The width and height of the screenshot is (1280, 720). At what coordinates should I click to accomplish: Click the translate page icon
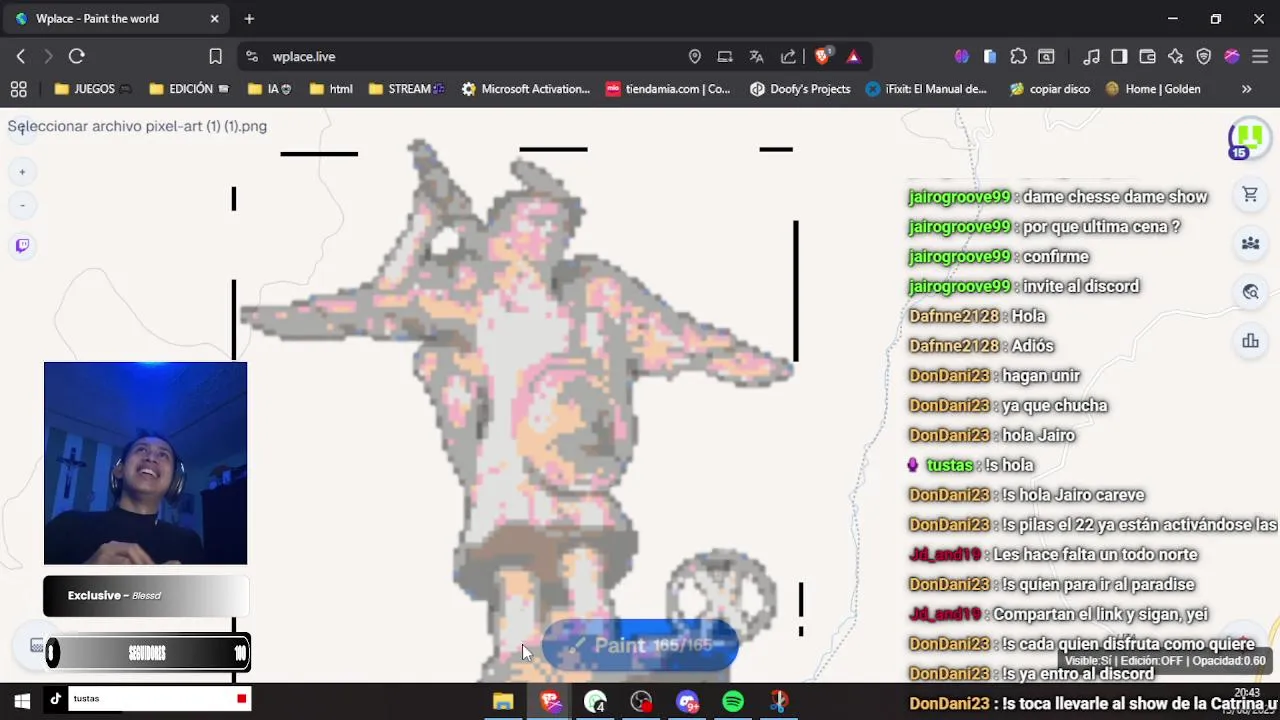pos(756,57)
